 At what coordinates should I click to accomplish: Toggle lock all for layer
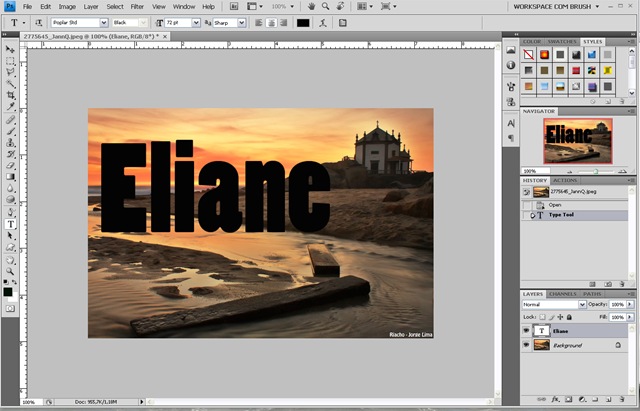(x=569, y=317)
